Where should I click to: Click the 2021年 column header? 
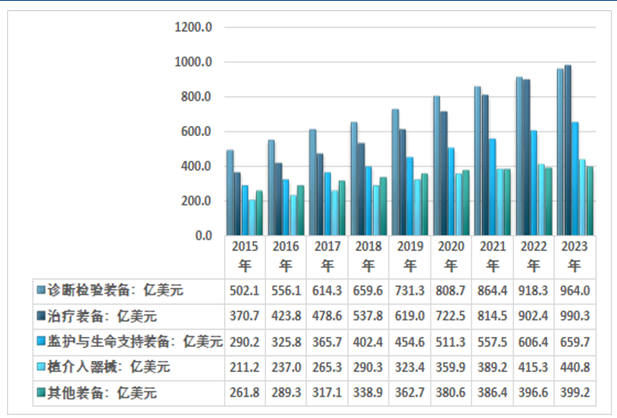493,256
